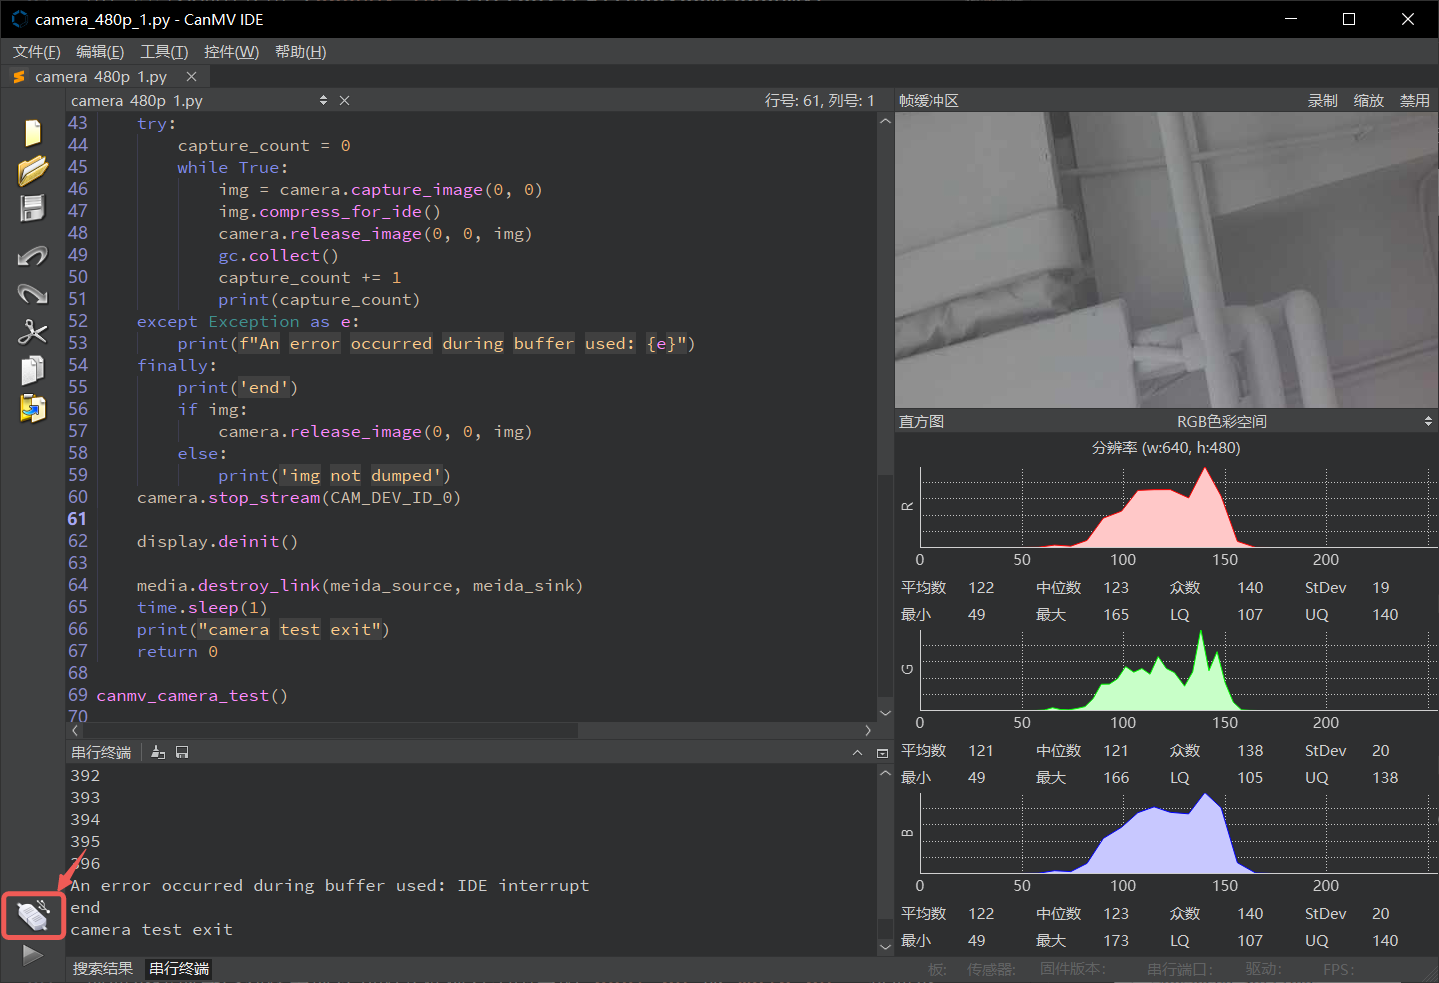The width and height of the screenshot is (1439, 983).
Task: Clear the serial terminal with the broom icon
Action: click(158, 751)
